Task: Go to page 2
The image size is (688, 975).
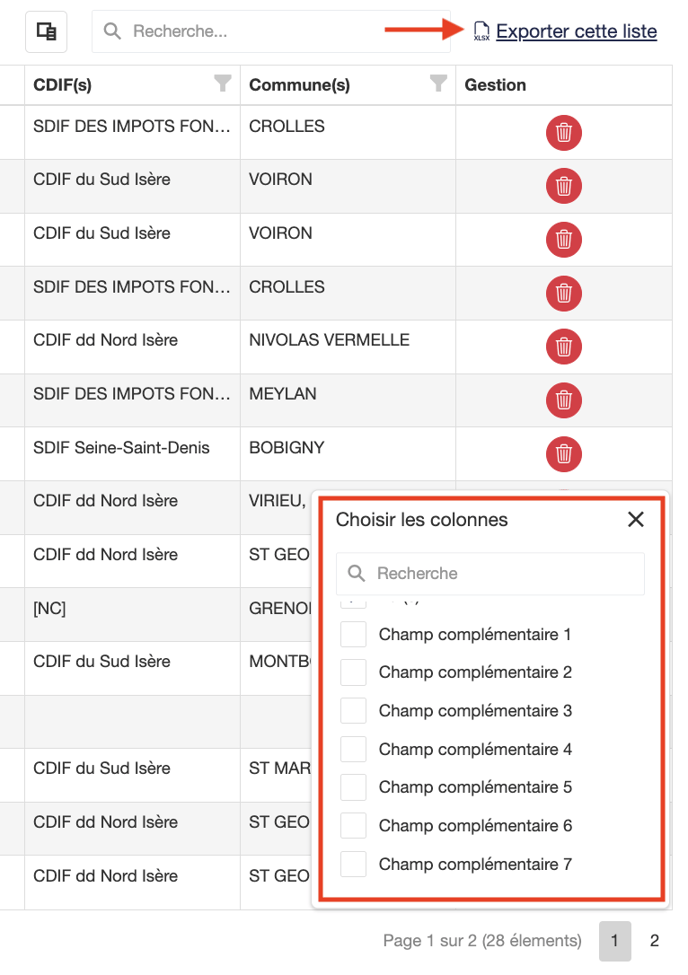Action: pyautogui.click(x=654, y=941)
